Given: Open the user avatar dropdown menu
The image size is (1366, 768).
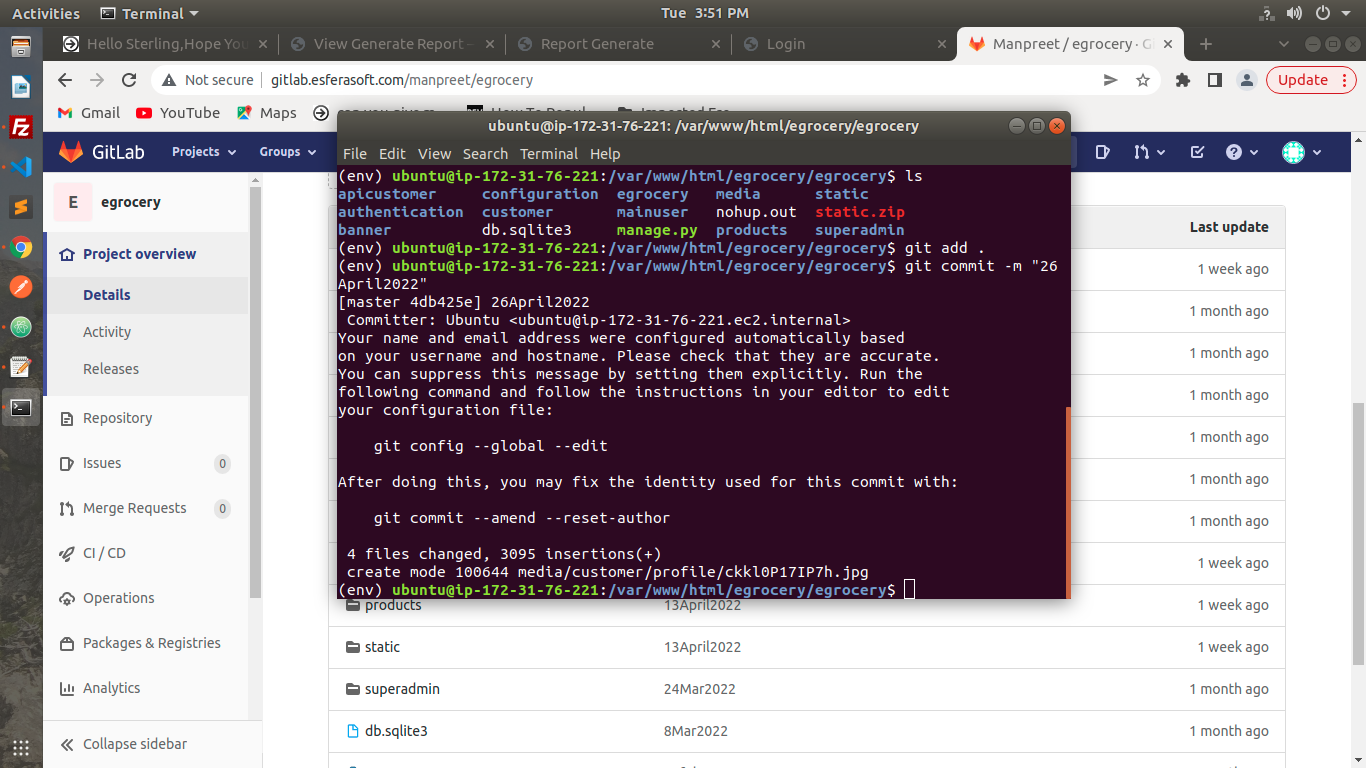Looking at the screenshot, I should coord(1302,152).
